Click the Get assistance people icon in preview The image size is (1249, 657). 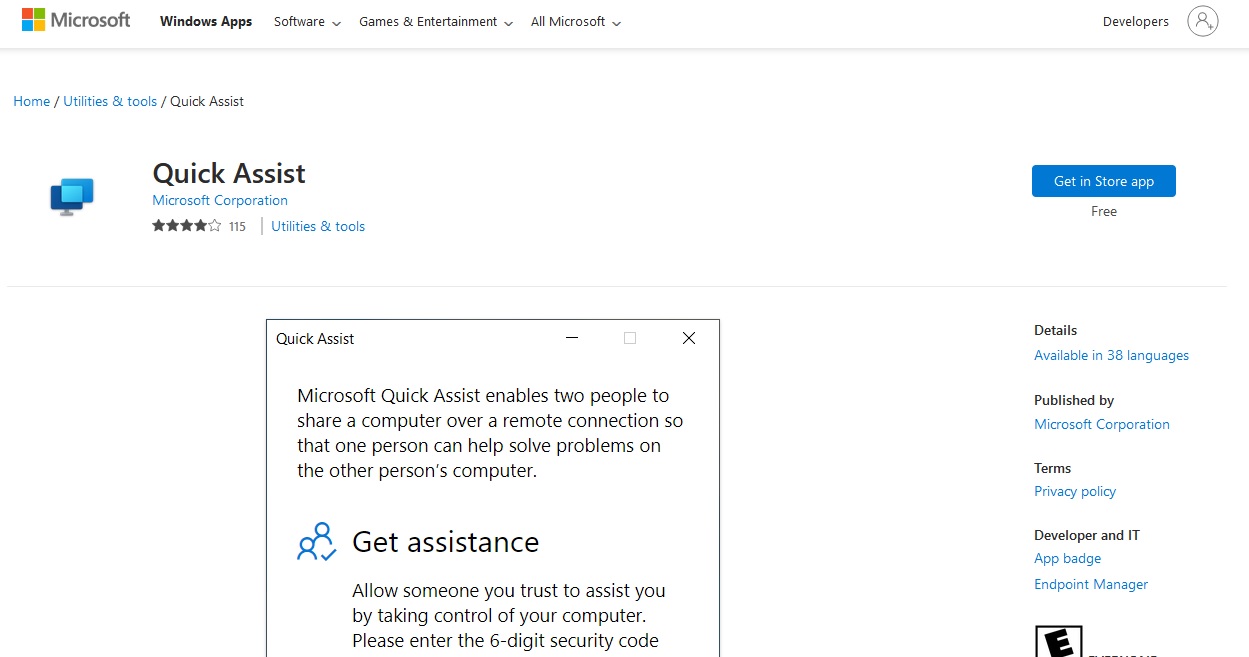click(x=316, y=541)
